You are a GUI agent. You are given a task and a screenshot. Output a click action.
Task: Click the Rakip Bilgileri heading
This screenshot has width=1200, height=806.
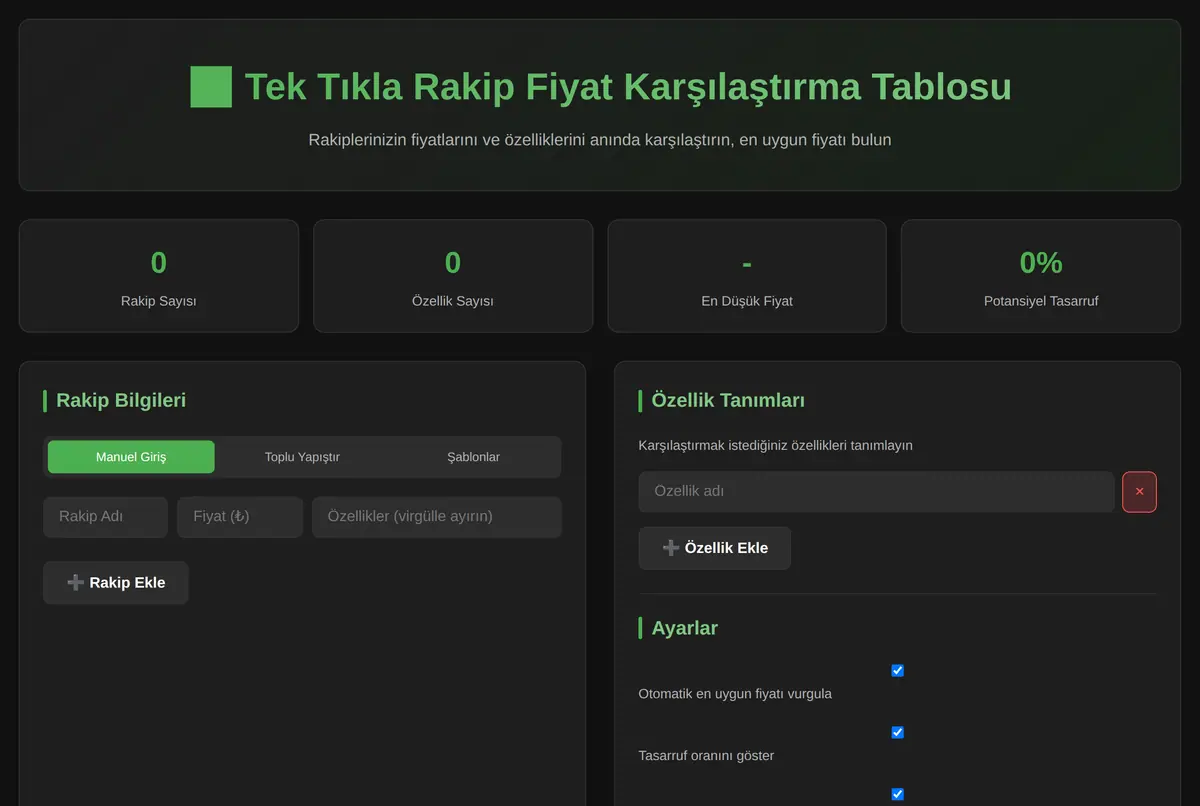coord(121,400)
